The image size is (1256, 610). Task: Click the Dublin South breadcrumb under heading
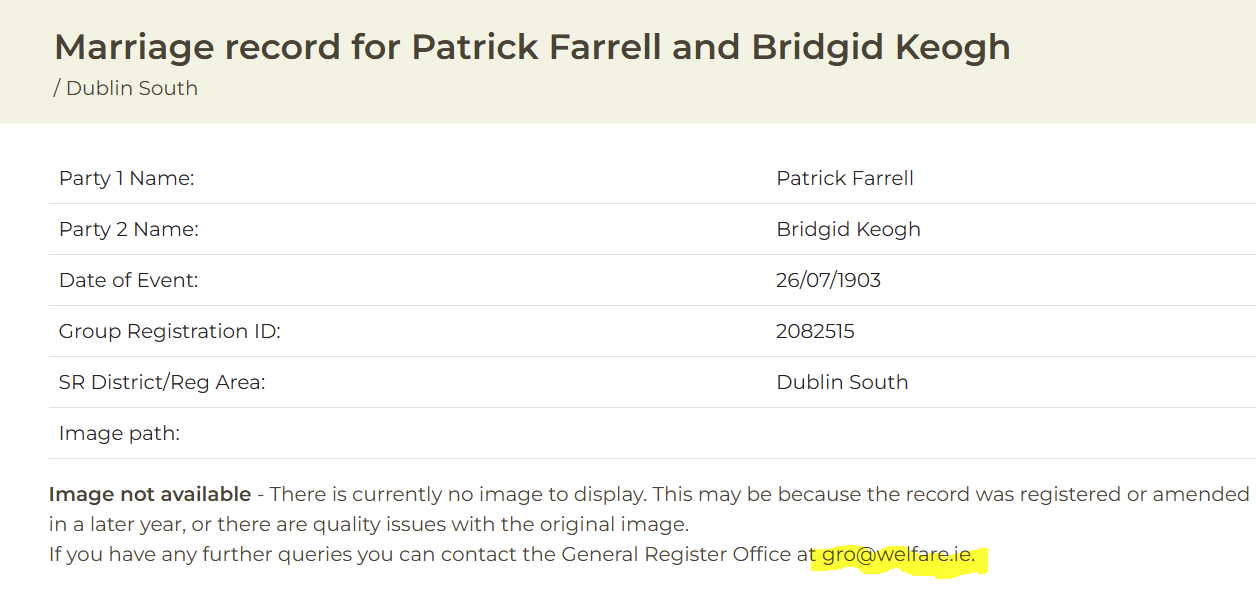tap(131, 88)
